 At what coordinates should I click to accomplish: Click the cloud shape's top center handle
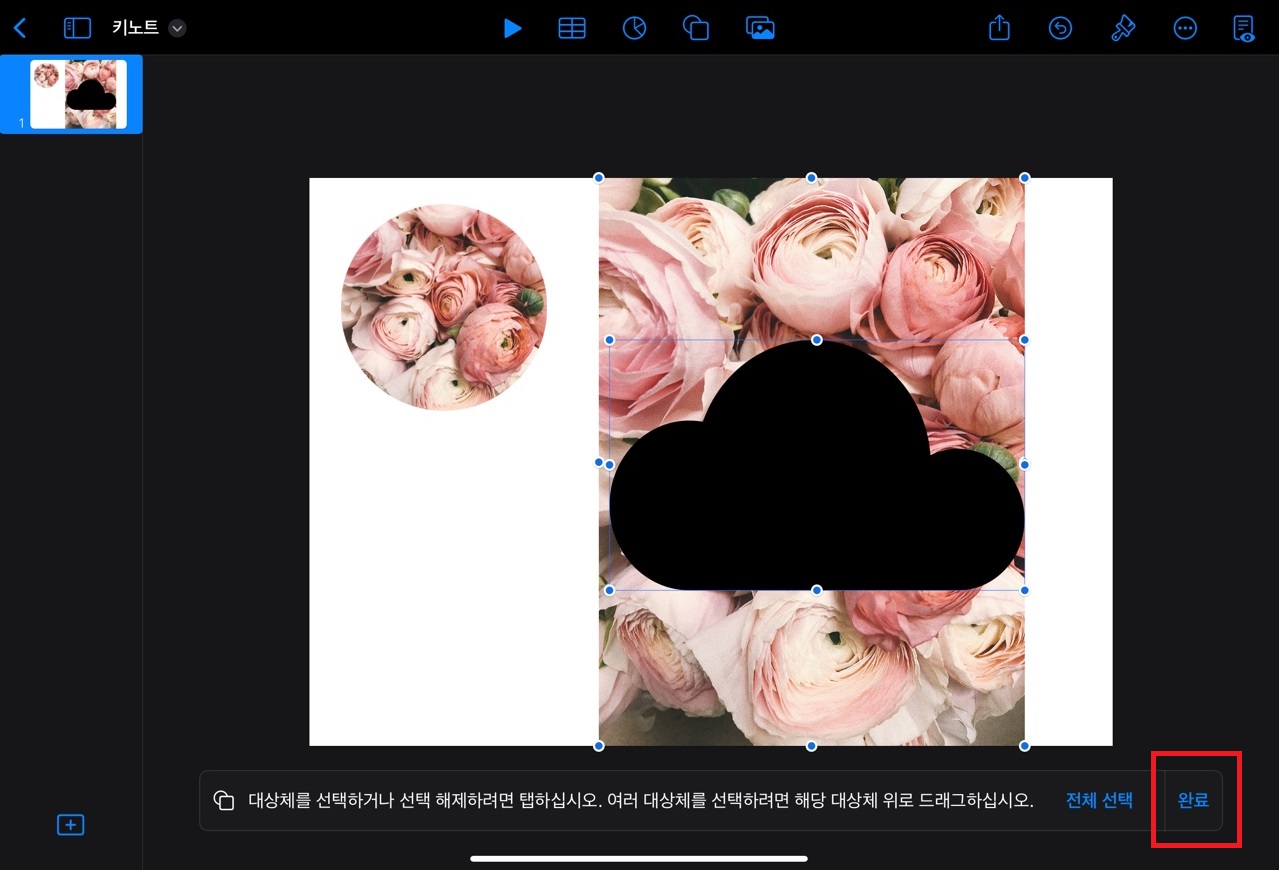click(x=817, y=340)
